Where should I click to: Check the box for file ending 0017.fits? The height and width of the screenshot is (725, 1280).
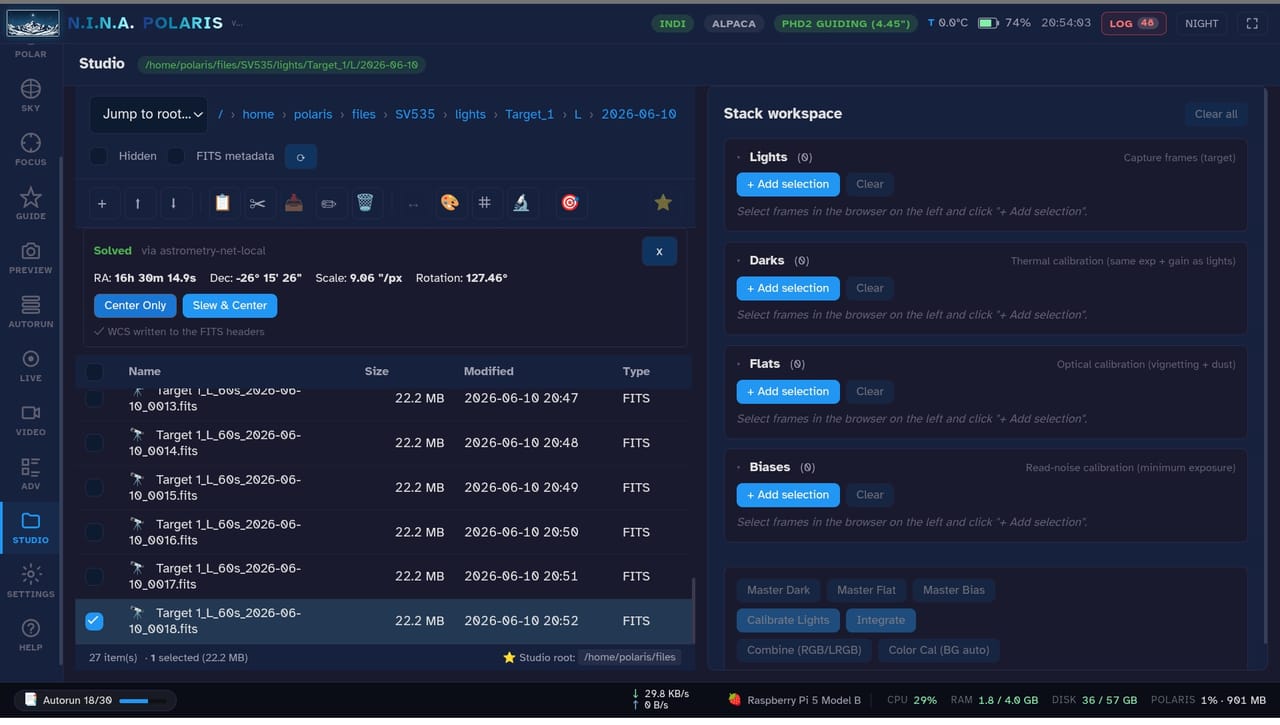click(94, 577)
